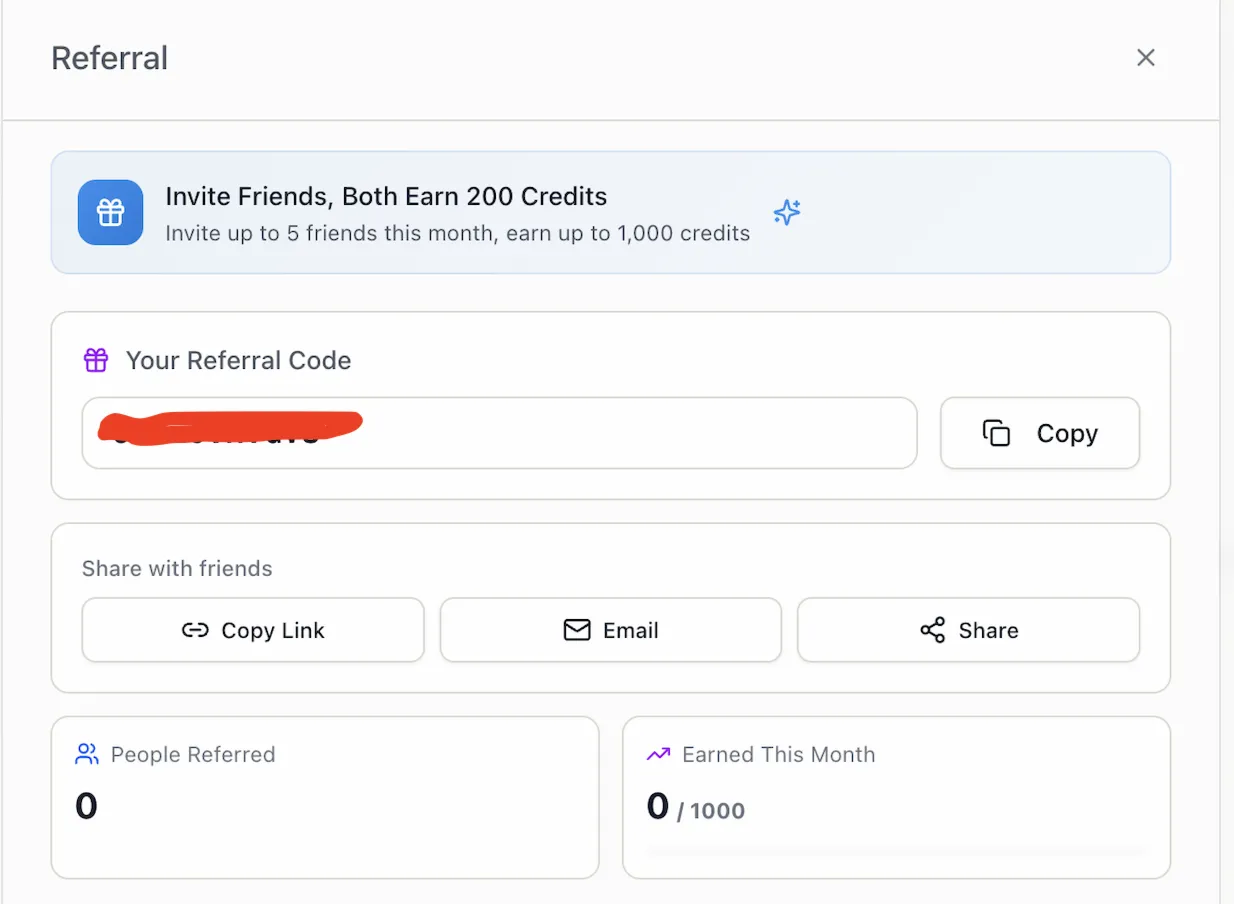The width and height of the screenshot is (1234, 904).
Task: Click the envelope icon in Email button
Action: pyautogui.click(x=577, y=630)
